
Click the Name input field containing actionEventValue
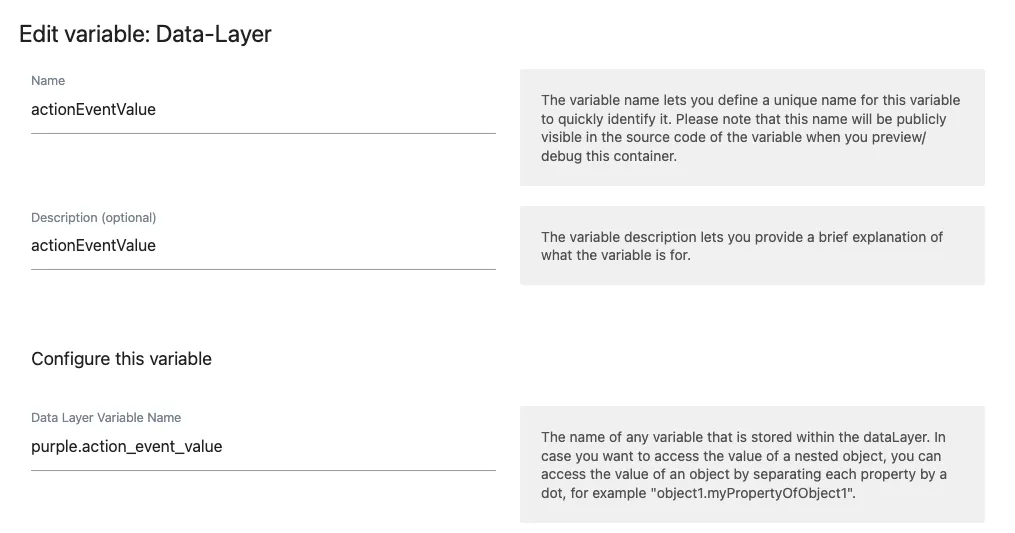[263, 109]
